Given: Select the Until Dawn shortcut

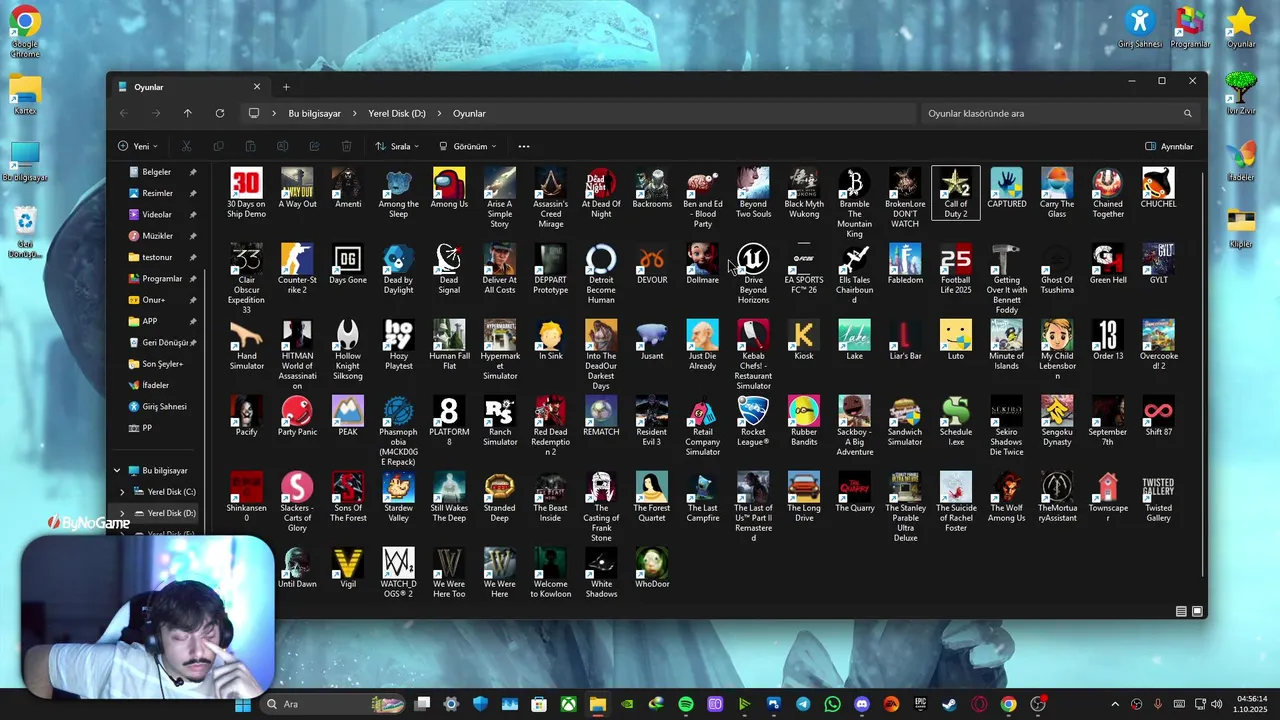Looking at the screenshot, I should (297, 569).
